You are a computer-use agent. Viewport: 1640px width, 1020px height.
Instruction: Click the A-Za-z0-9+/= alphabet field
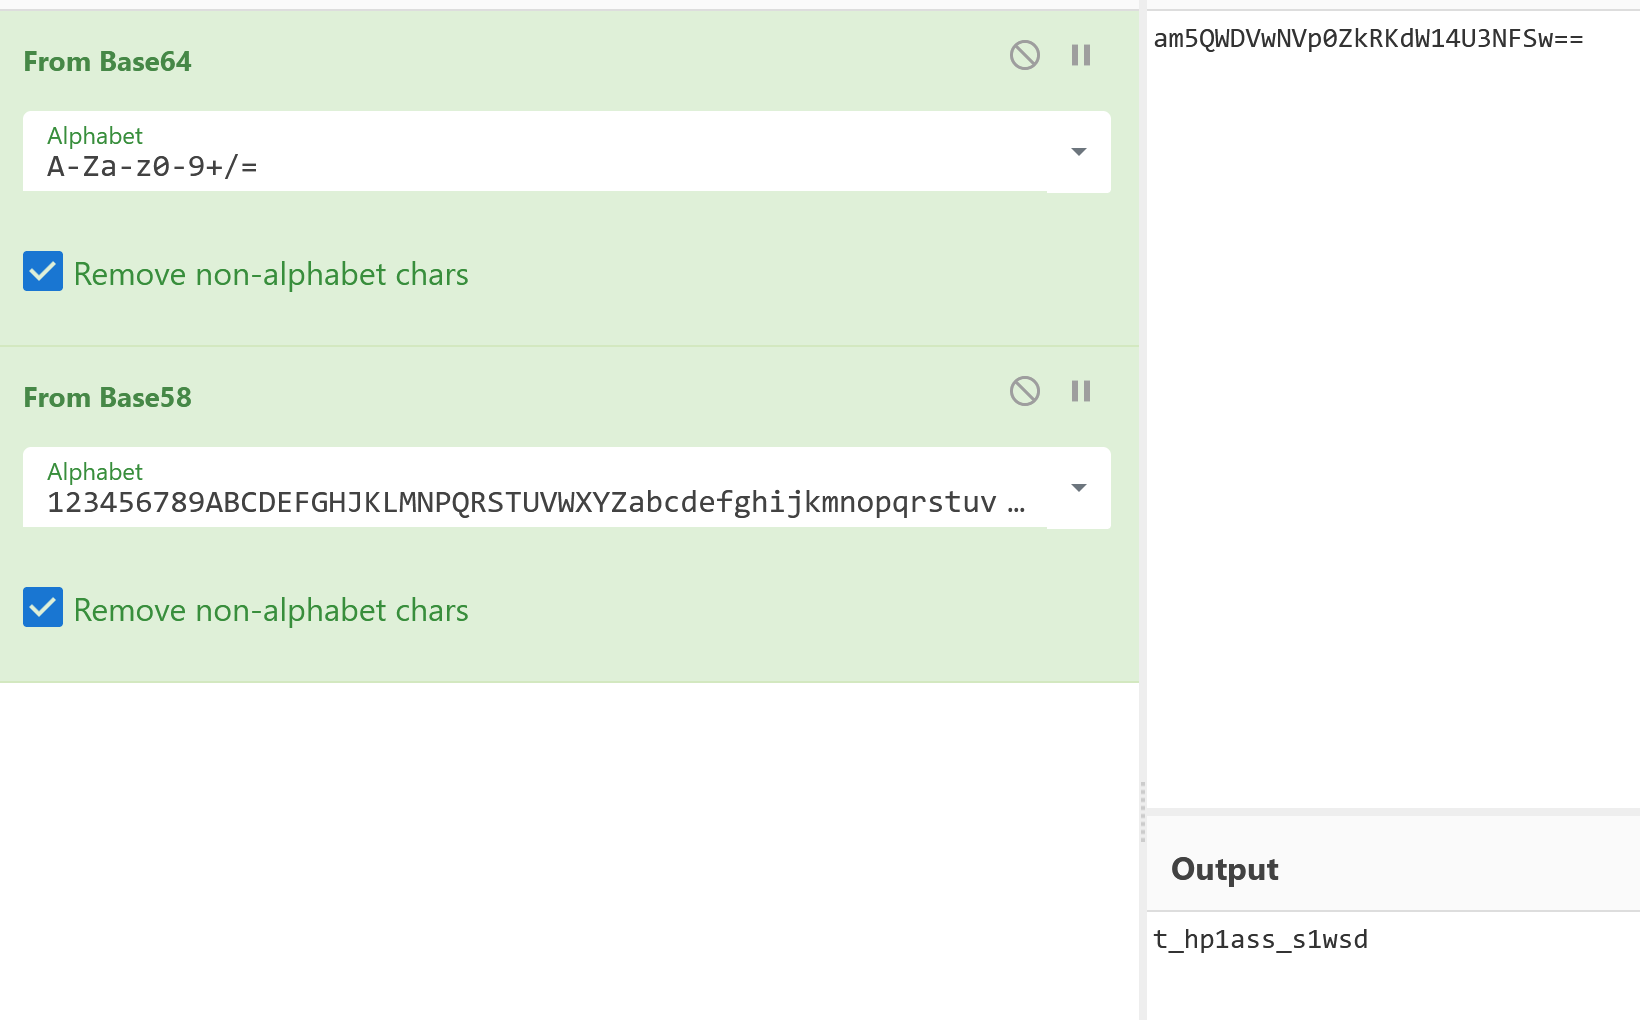click(500, 166)
